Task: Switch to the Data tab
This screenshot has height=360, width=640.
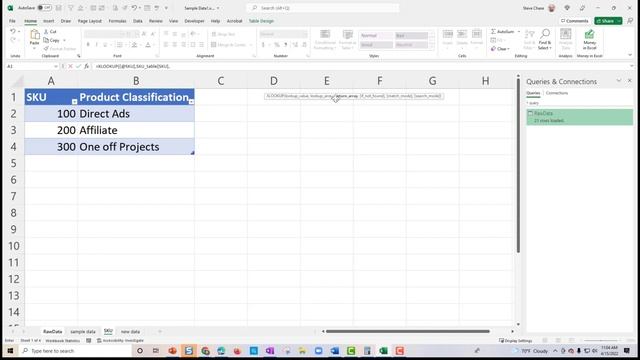Action: click(x=138, y=21)
